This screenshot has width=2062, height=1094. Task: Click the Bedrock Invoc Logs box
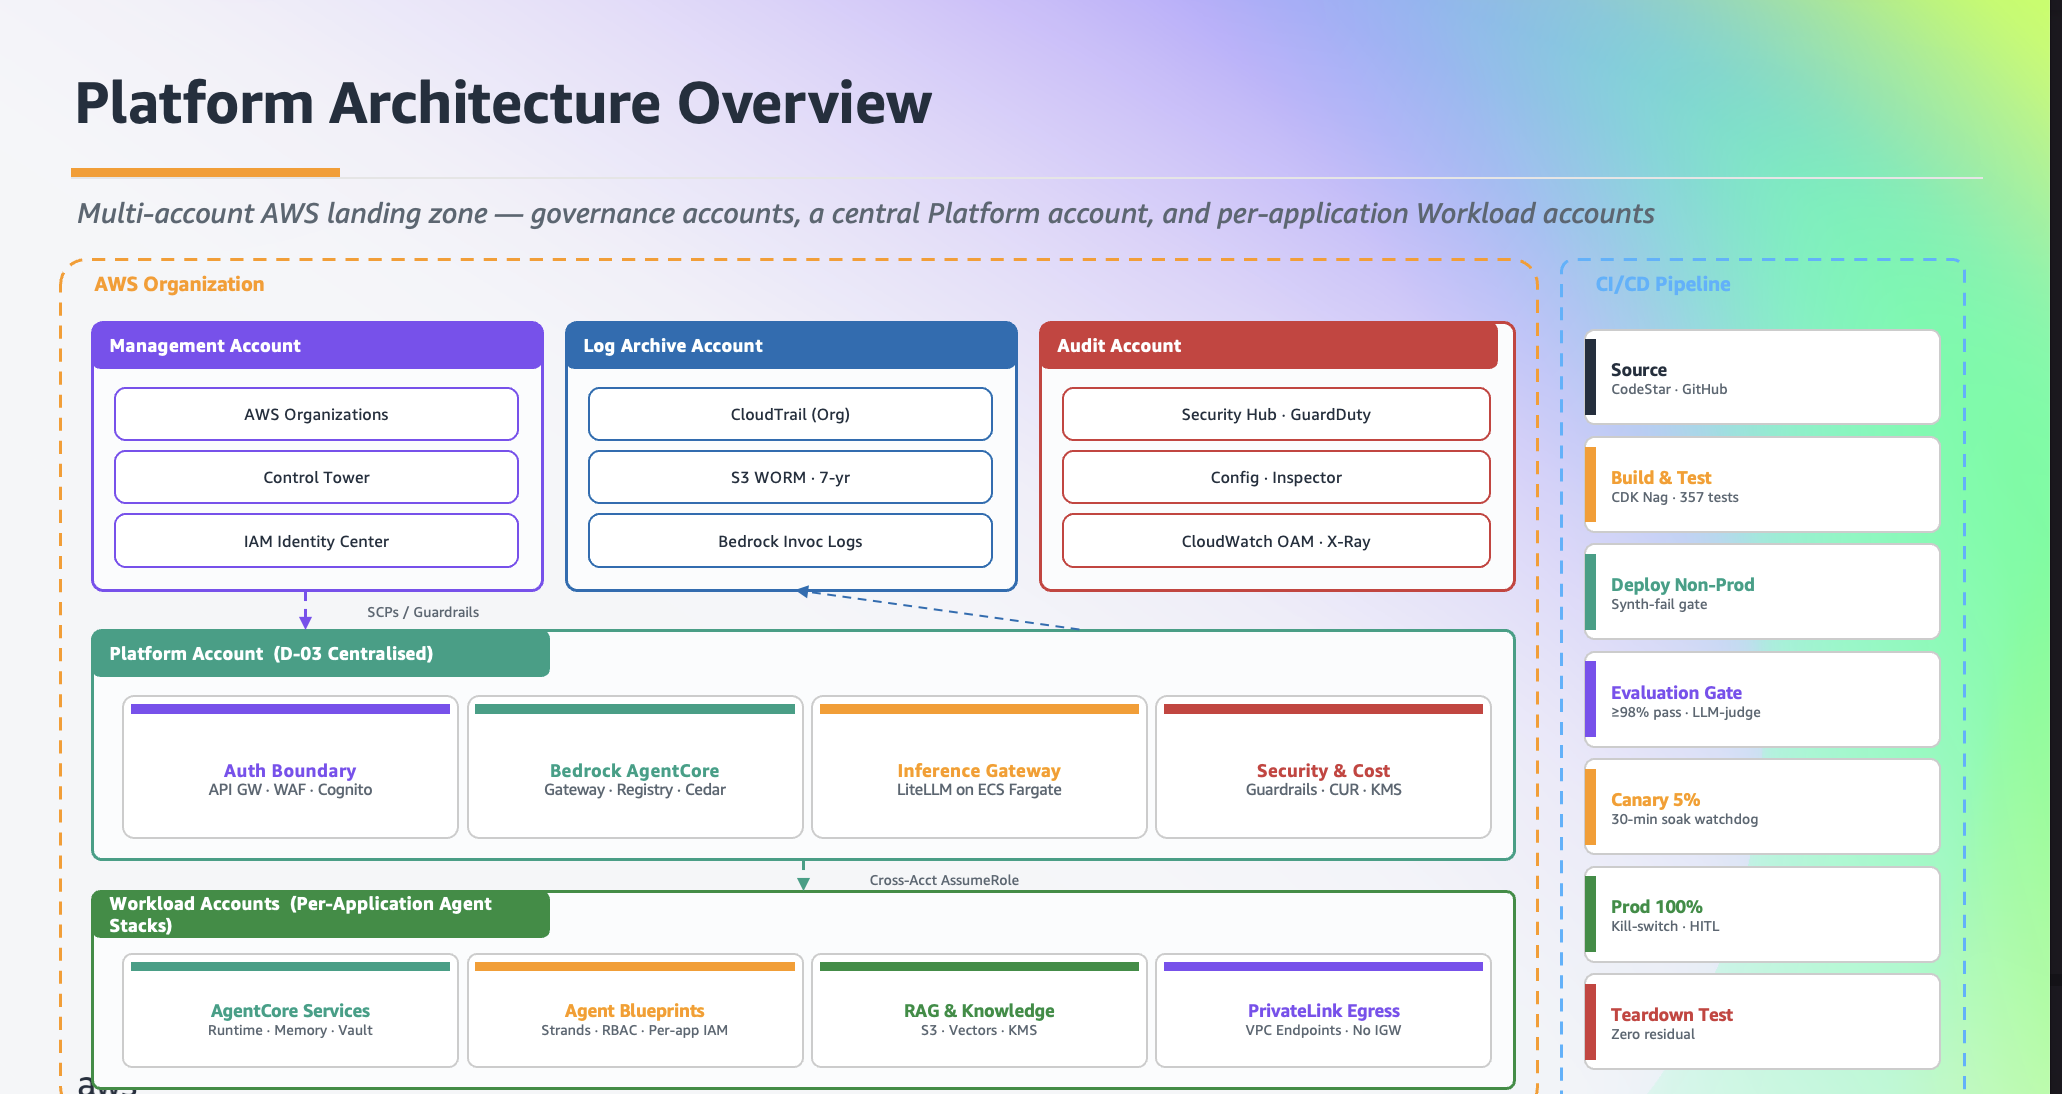click(x=790, y=541)
